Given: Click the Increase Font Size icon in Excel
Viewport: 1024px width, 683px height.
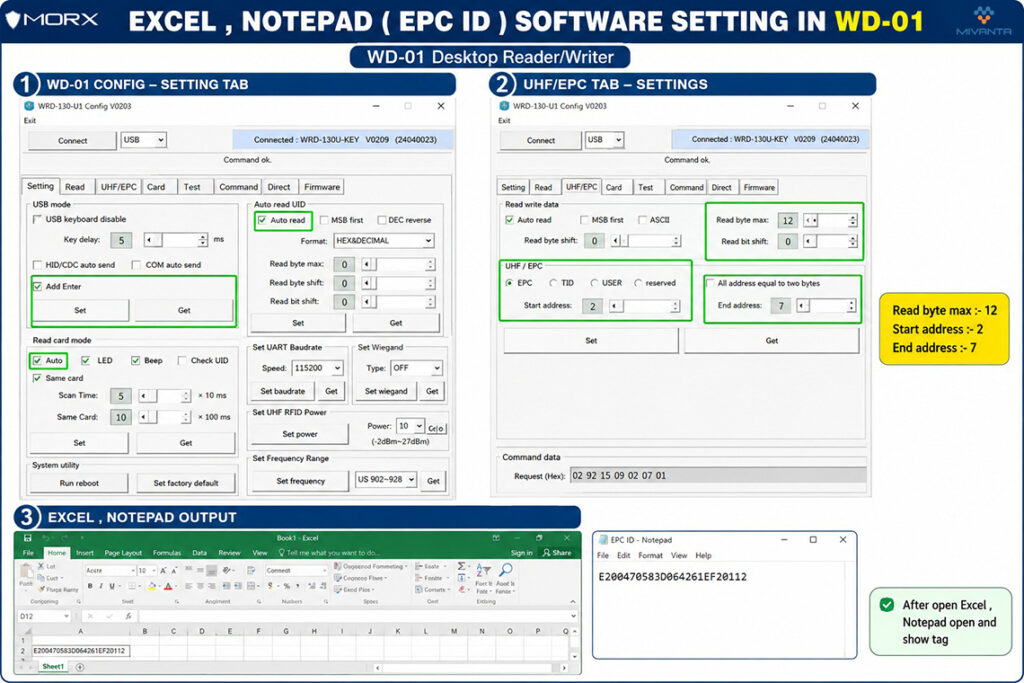Looking at the screenshot, I should pyautogui.click(x=163, y=570).
